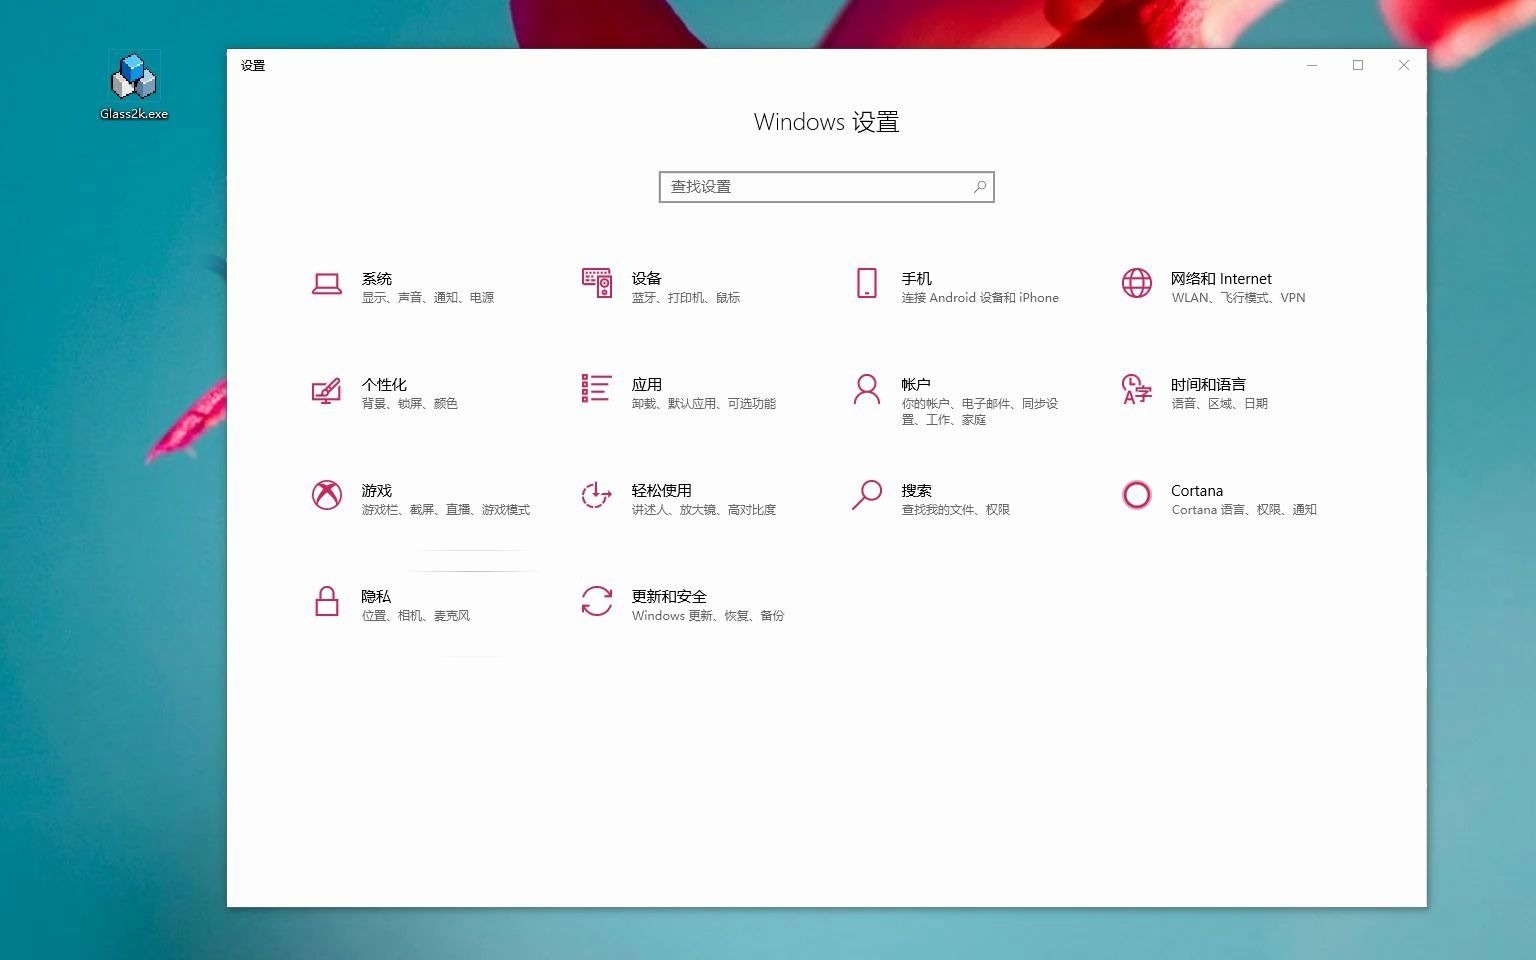Image resolution: width=1536 pixels, height=960 pixels.
Task: Select the Glass2k.exe desktop icon
Action: (134, 87)
